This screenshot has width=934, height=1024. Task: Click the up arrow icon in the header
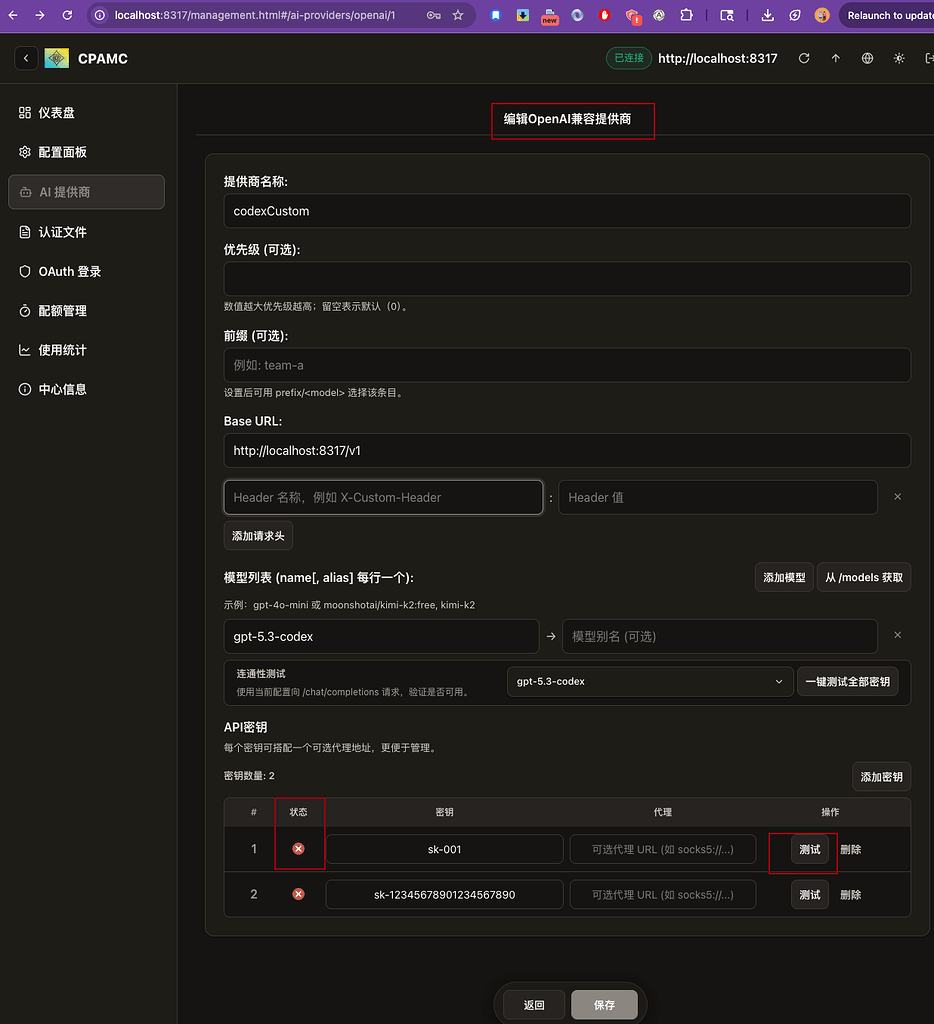pos(835,58)
